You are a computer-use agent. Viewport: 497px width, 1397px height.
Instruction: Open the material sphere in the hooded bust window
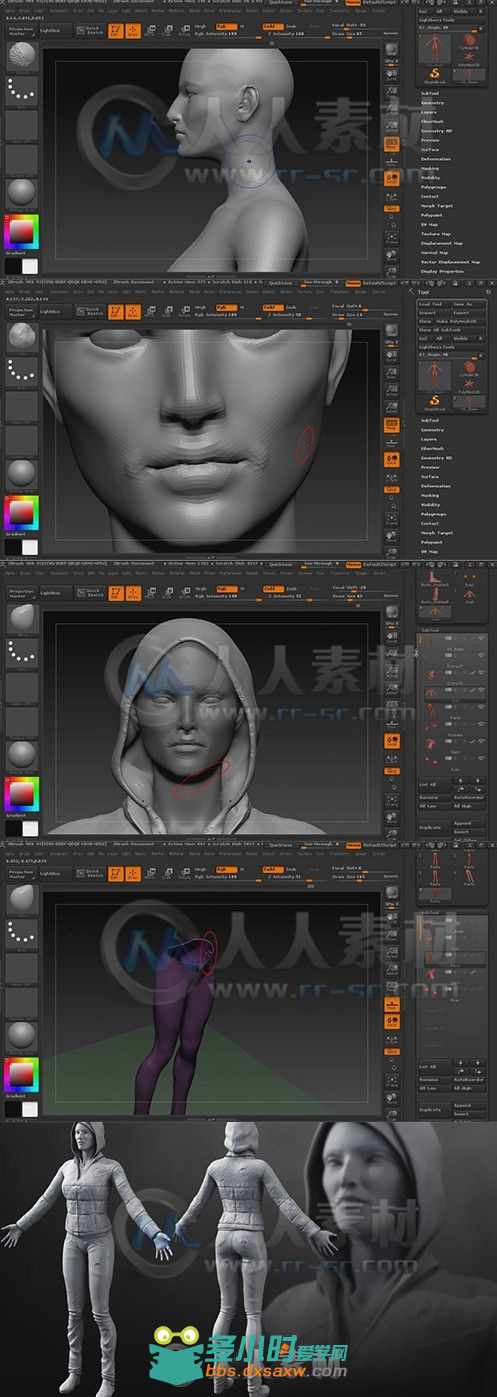tap(21, 753)
